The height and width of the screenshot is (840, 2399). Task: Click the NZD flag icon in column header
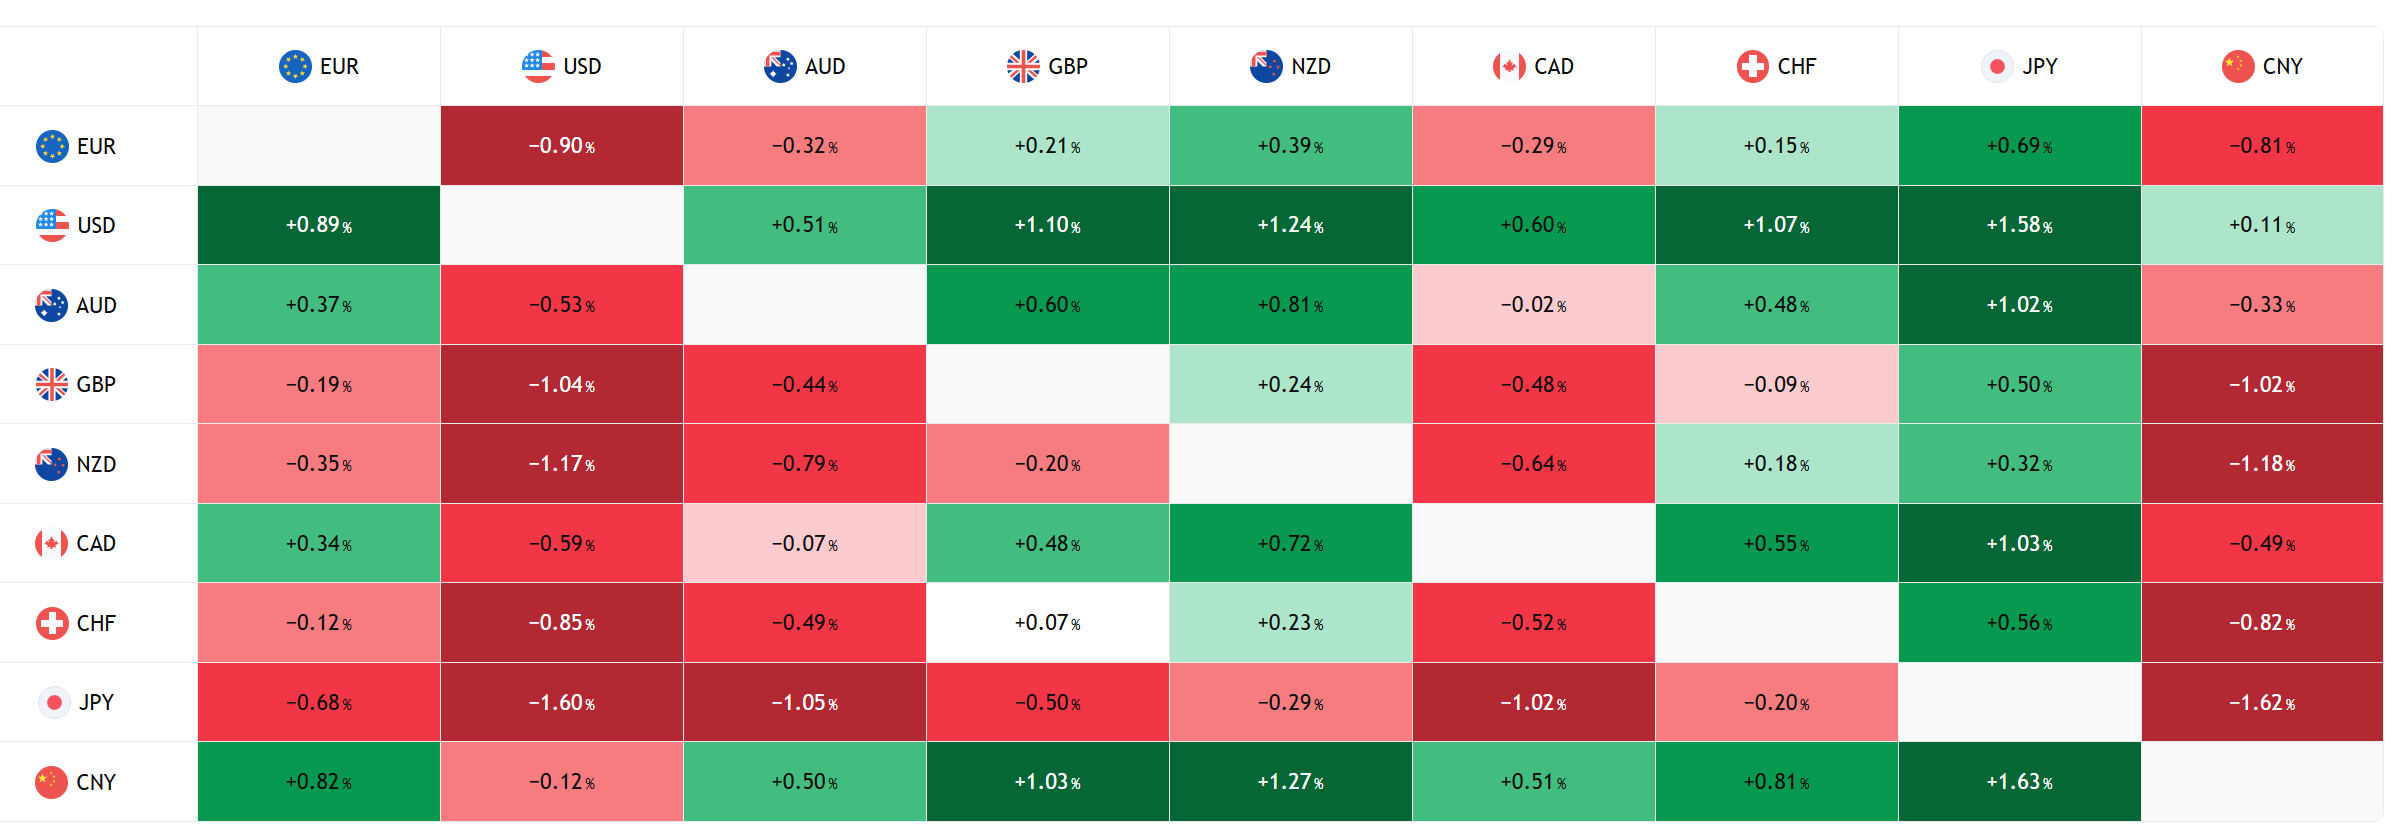[x=1266, y=66]
